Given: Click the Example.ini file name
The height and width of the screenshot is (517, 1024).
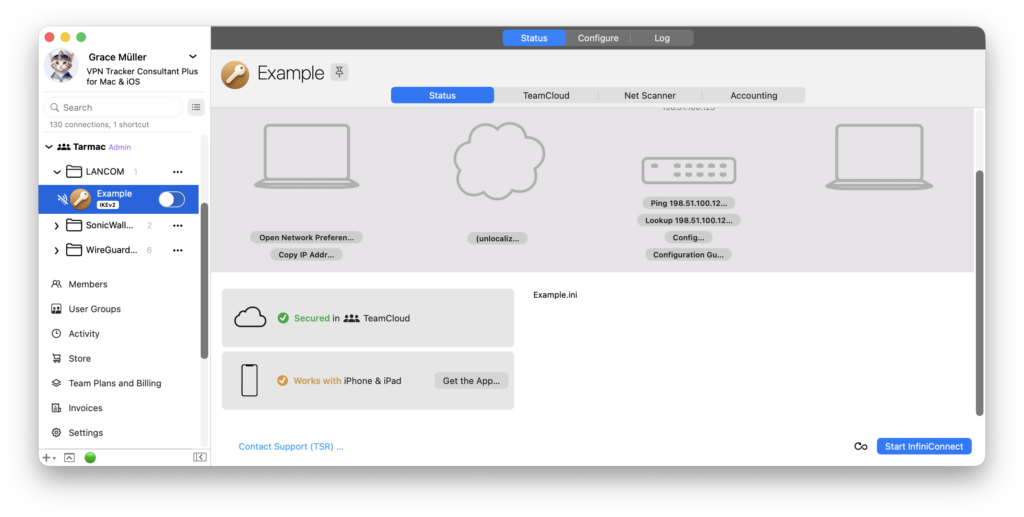Looking at the screenshot, I should pos(555,295).
